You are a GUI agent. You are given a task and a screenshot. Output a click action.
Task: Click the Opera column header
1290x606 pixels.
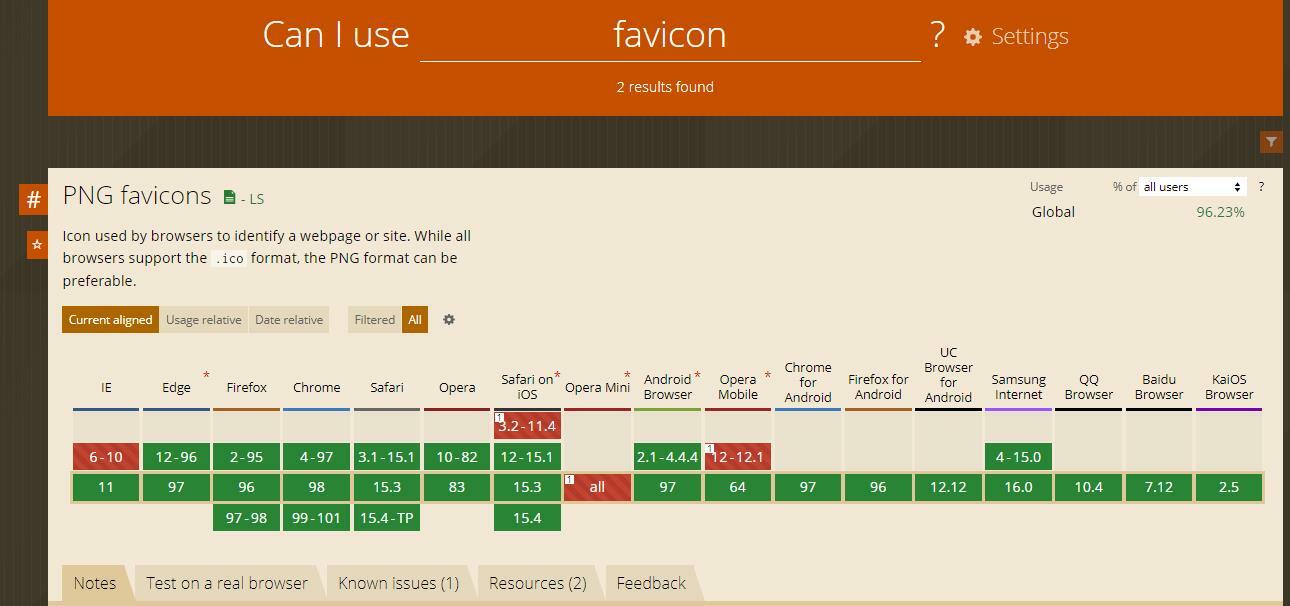tap(457, 387)
